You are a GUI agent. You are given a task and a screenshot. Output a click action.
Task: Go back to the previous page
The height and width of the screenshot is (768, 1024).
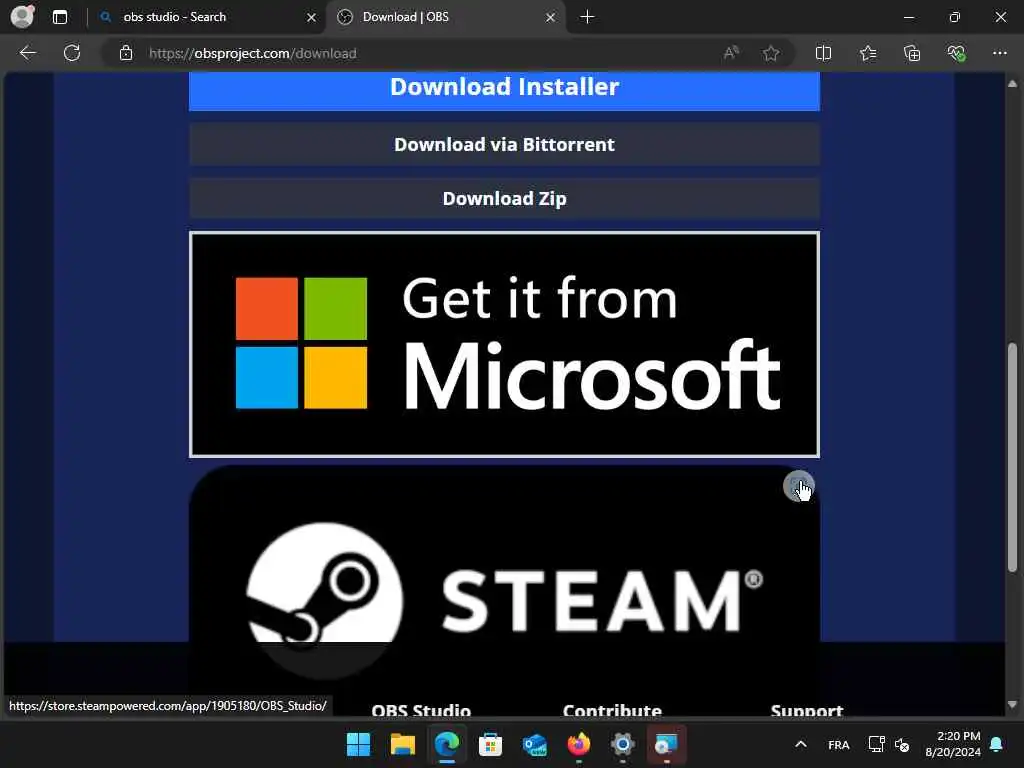[x=28, y=53]
